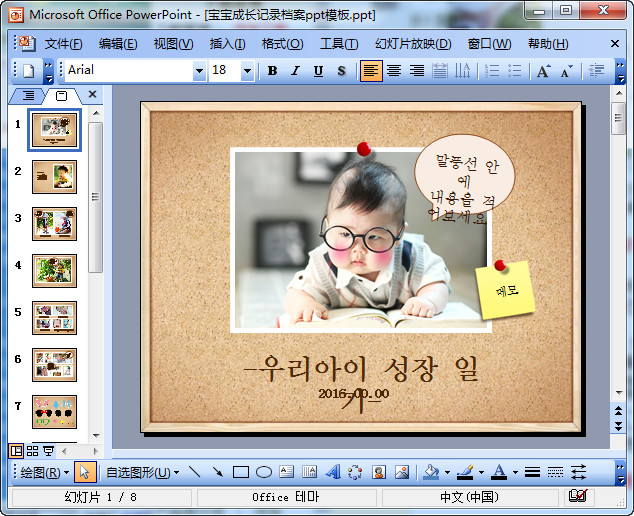Image resolution: width=634 pixels, height=516 pixels.
Task: Toggle bulleted list
Action: pyautogui.click(x=514, y=71)
